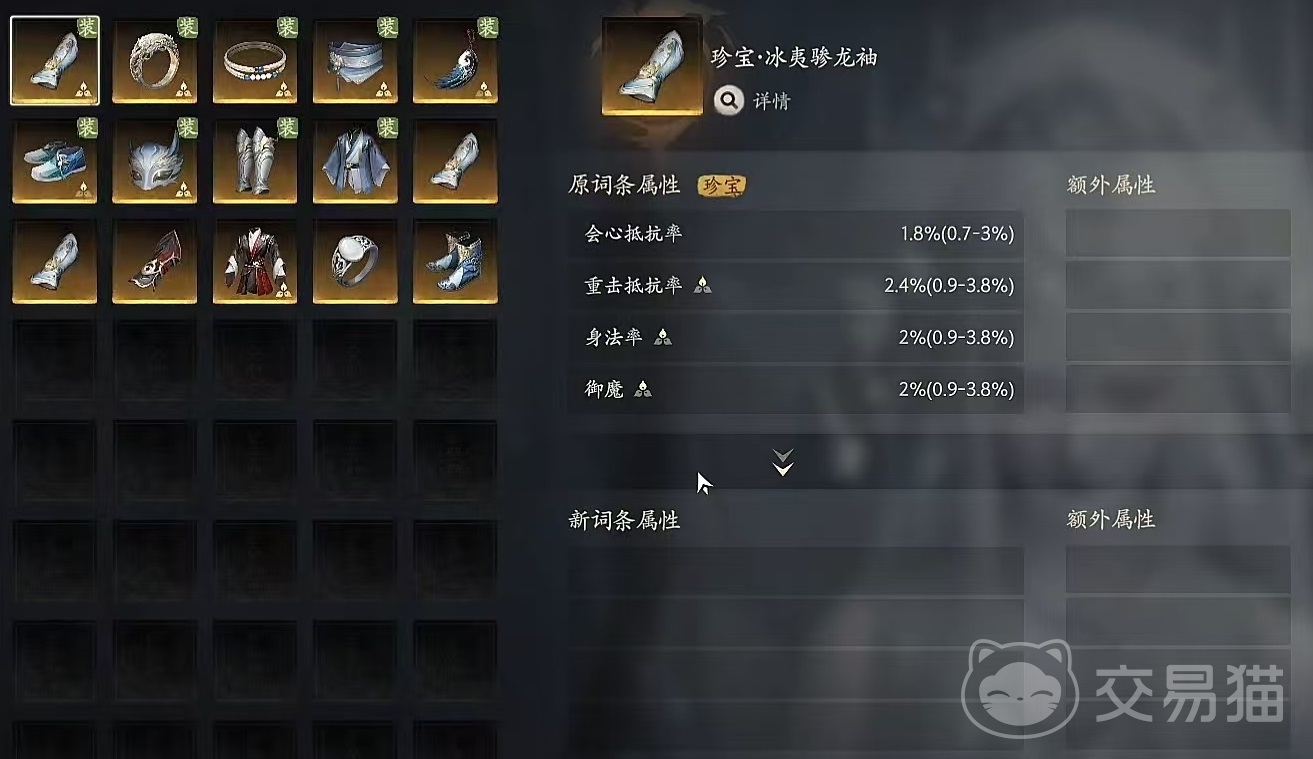Expand the double-chevron down arrow
The width and height of the screenshot is (1313, 759).
[783, 462]
